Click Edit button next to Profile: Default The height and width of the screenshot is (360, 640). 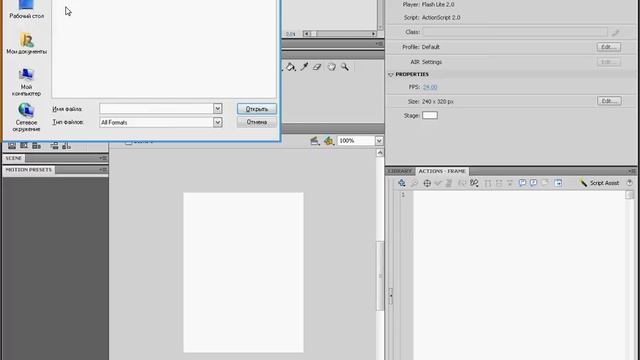pyautogui.click(x=609, y=47)
